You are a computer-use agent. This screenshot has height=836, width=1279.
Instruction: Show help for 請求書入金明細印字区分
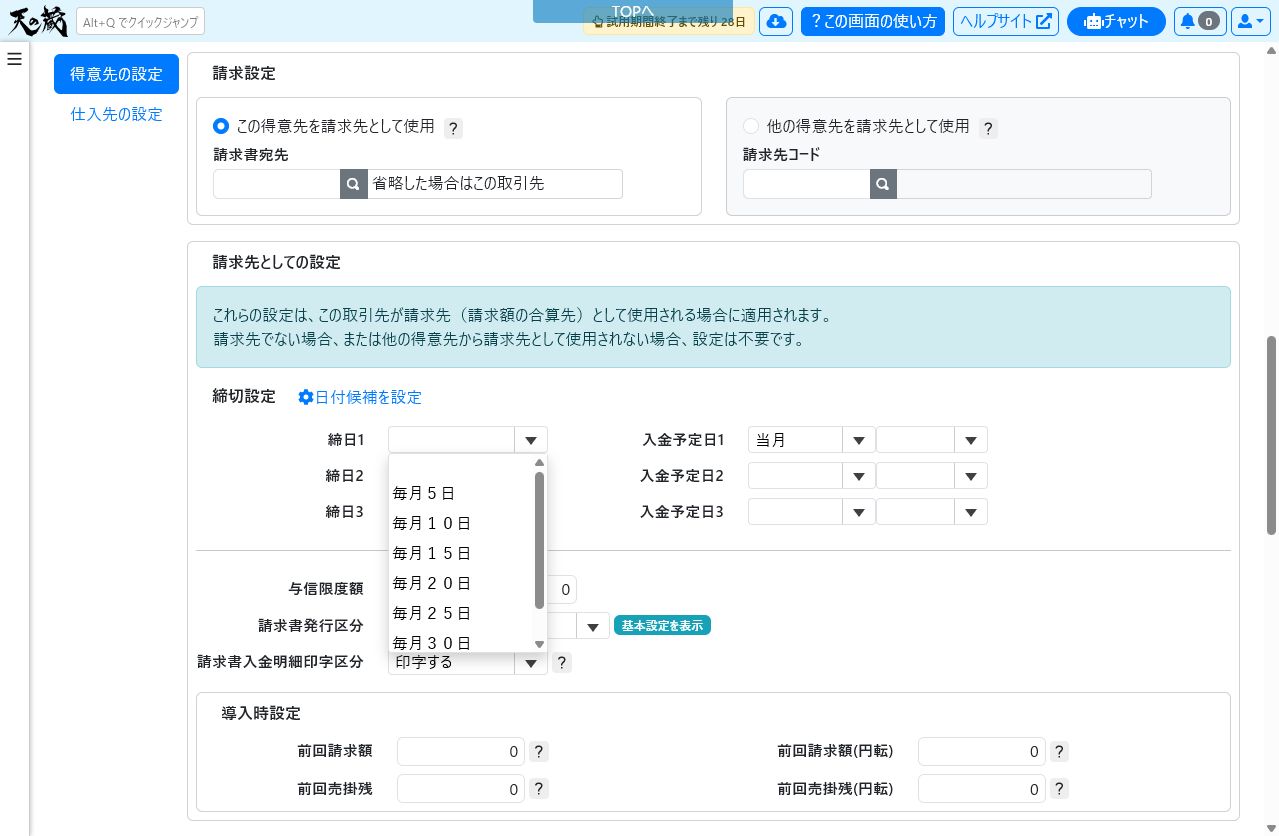pyautogui.click(x=562, y=662)
